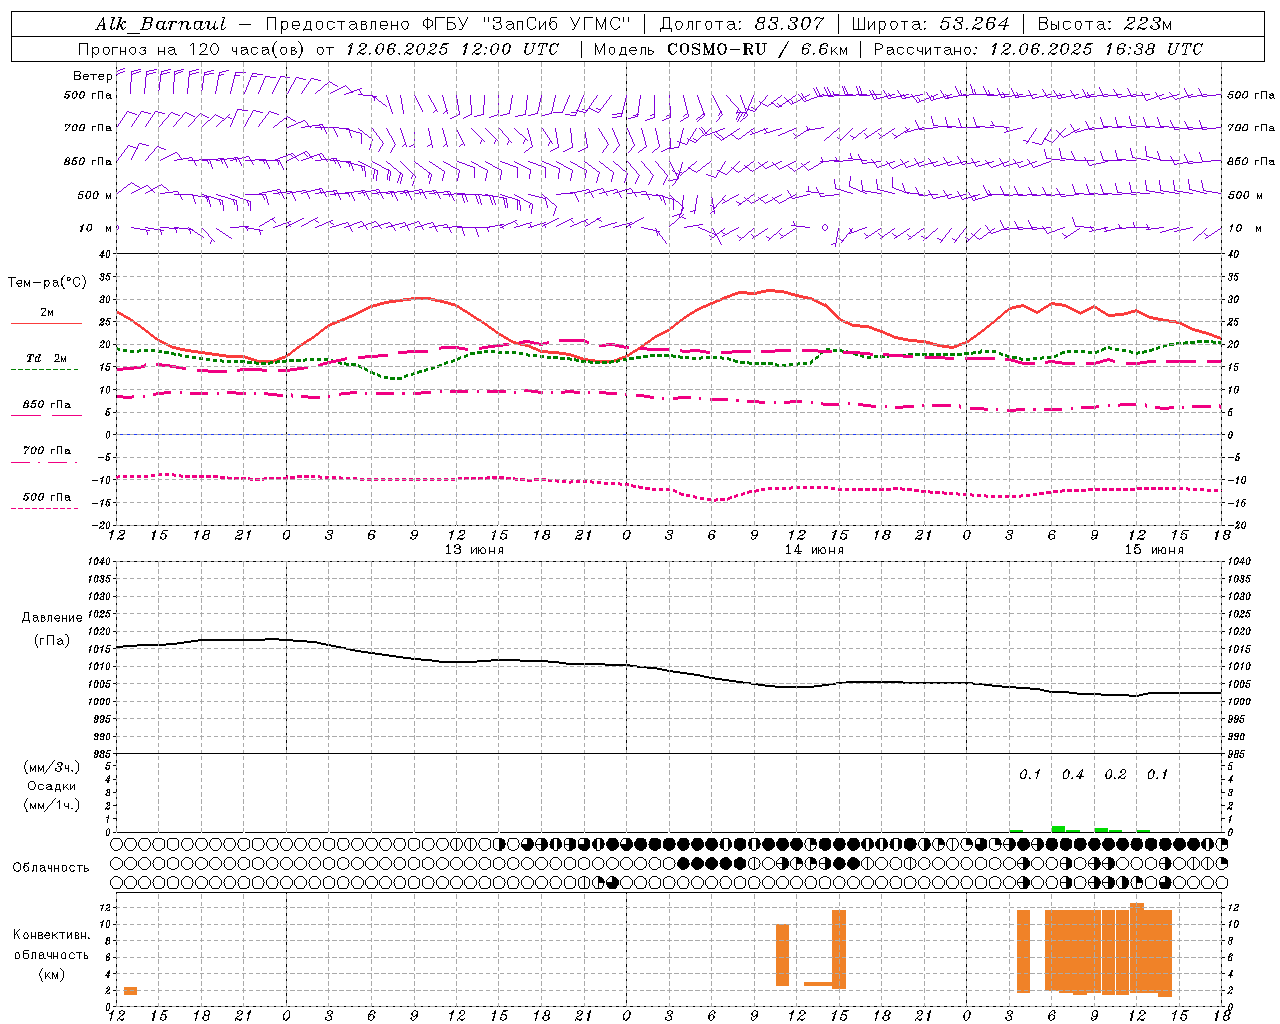This screenshot has width=1280, height=1024.
Task: Click the (км) convective height unit label
Action: [52, 974]
